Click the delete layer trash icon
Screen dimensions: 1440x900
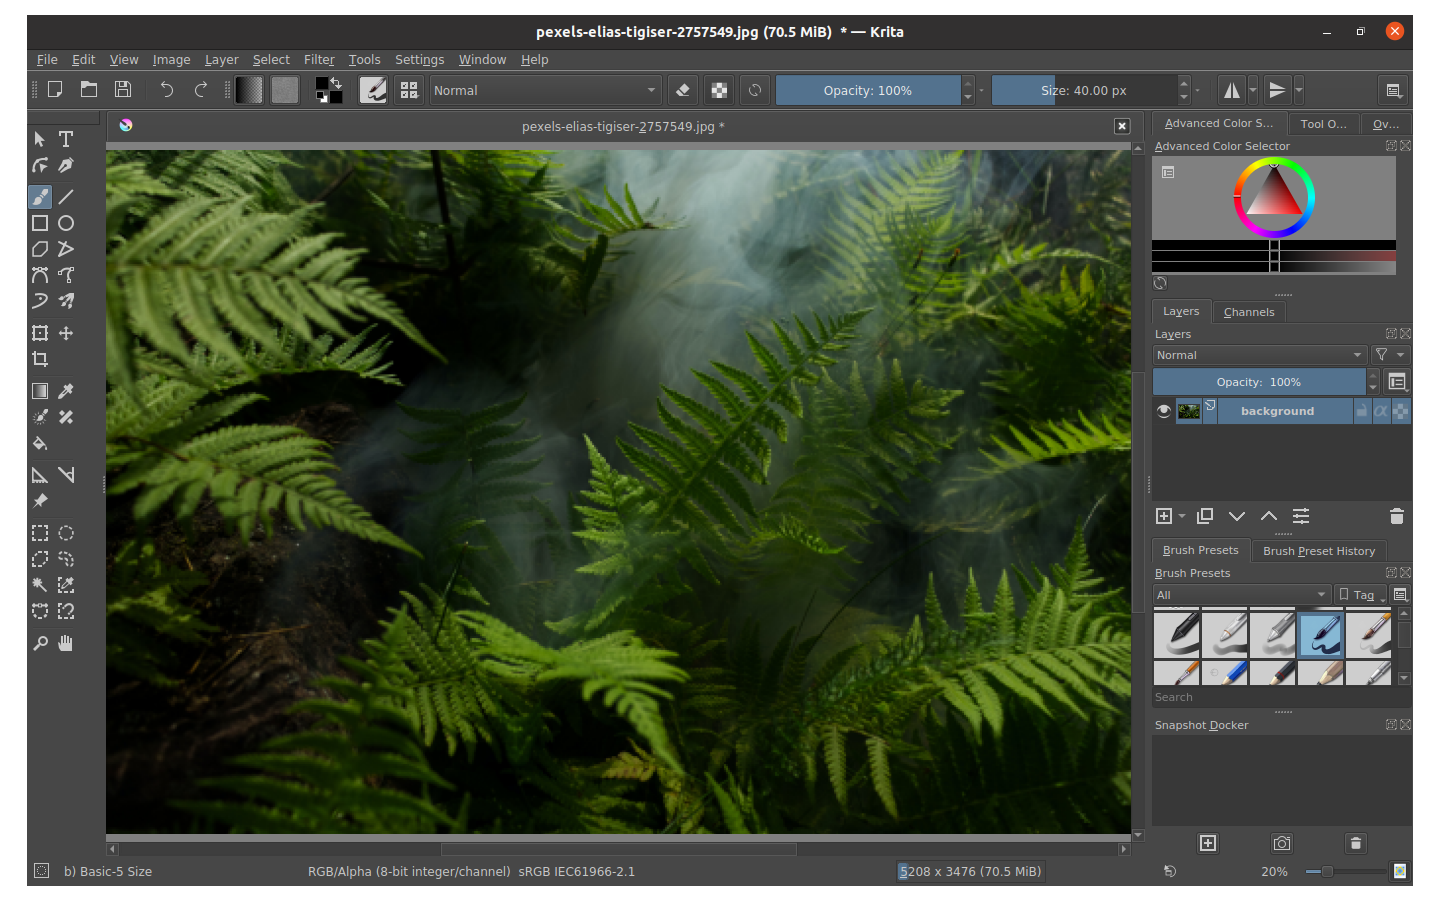click(x=1397, y=516)
